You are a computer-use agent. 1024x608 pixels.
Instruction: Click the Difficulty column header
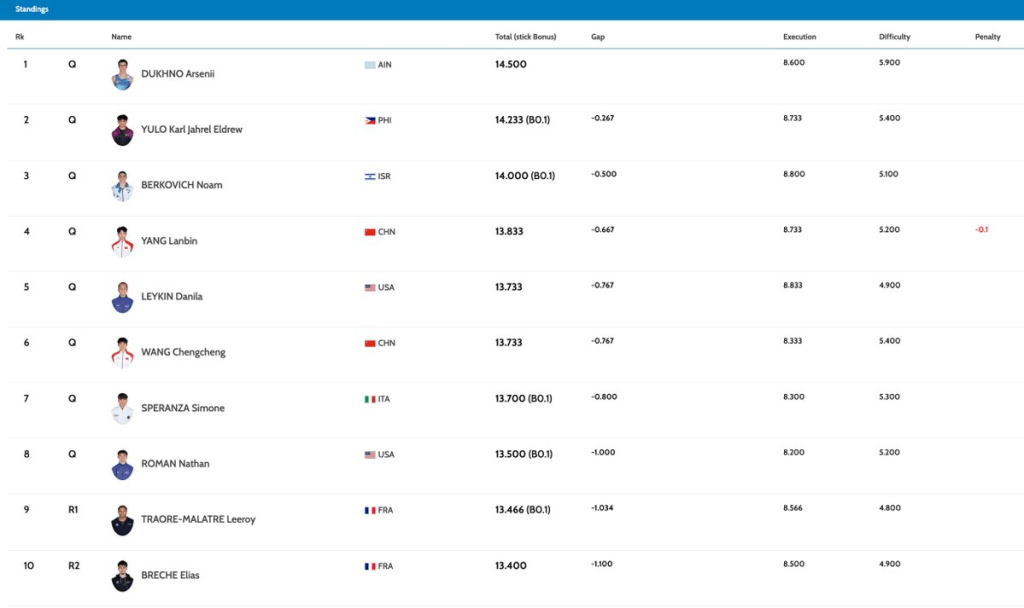894,37
